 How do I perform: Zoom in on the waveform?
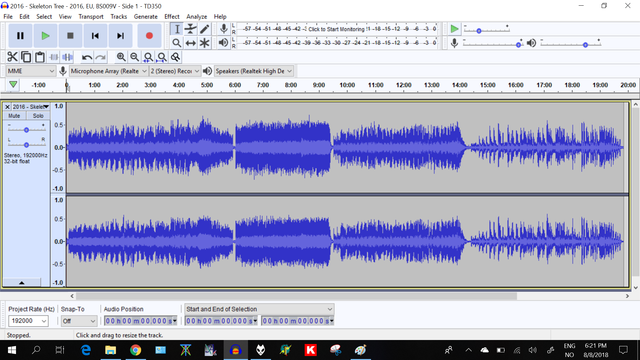(121, 57)
